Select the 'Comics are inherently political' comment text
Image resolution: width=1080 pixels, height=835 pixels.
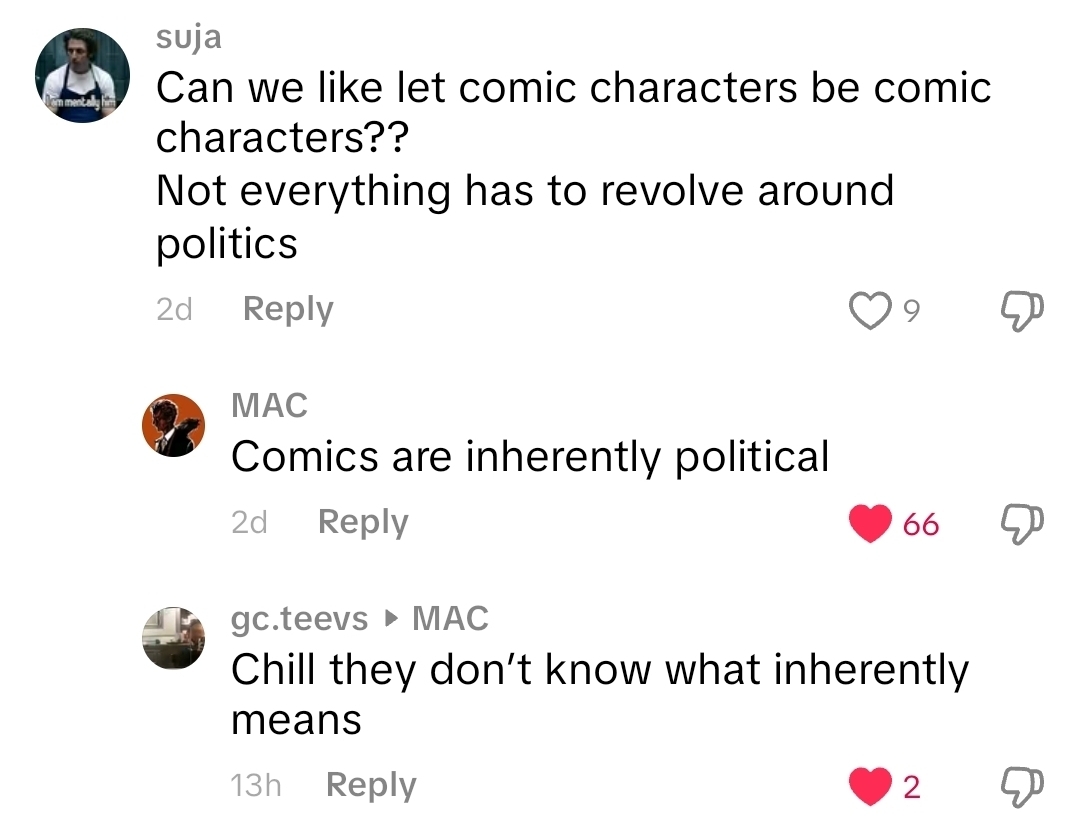530,458
